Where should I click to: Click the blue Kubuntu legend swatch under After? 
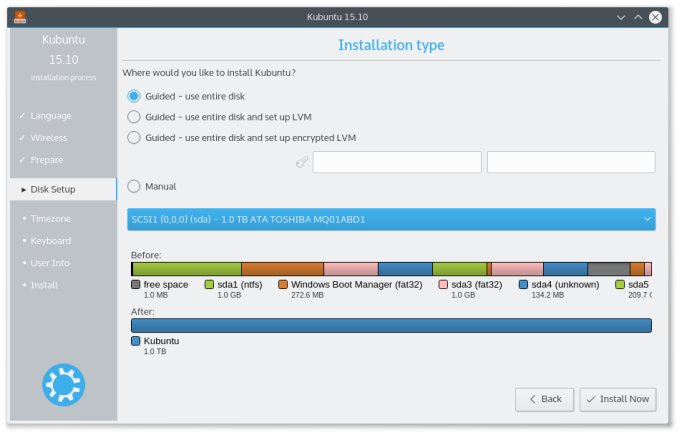pyautogui.click(x=136, y=341)
